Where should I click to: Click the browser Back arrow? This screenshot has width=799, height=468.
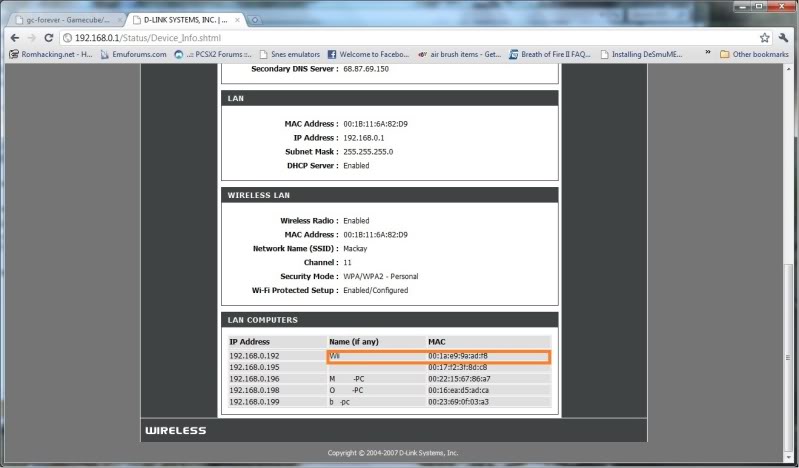(14, 37)
